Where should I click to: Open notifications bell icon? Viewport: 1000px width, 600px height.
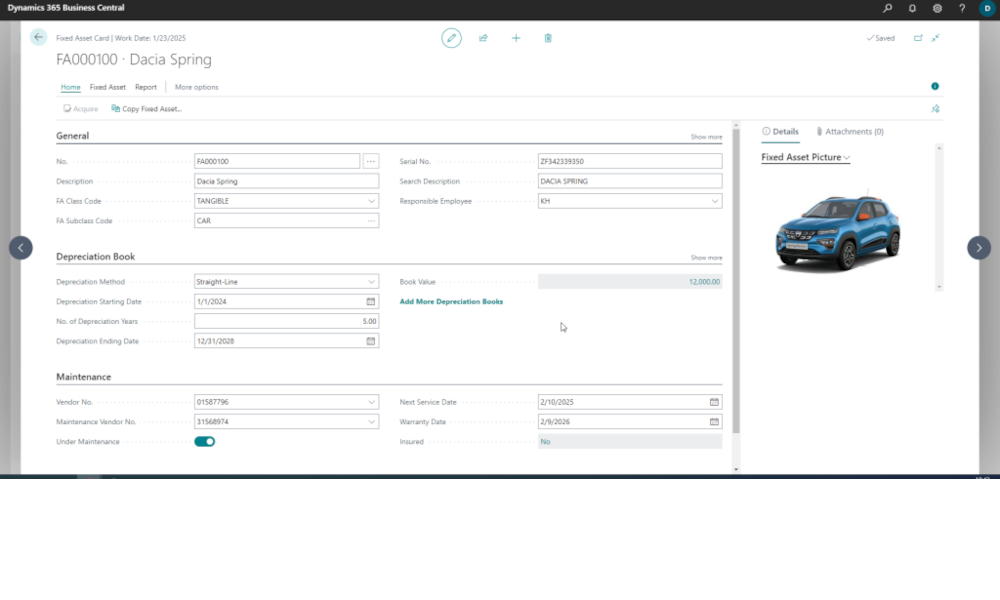coord(912,8)
